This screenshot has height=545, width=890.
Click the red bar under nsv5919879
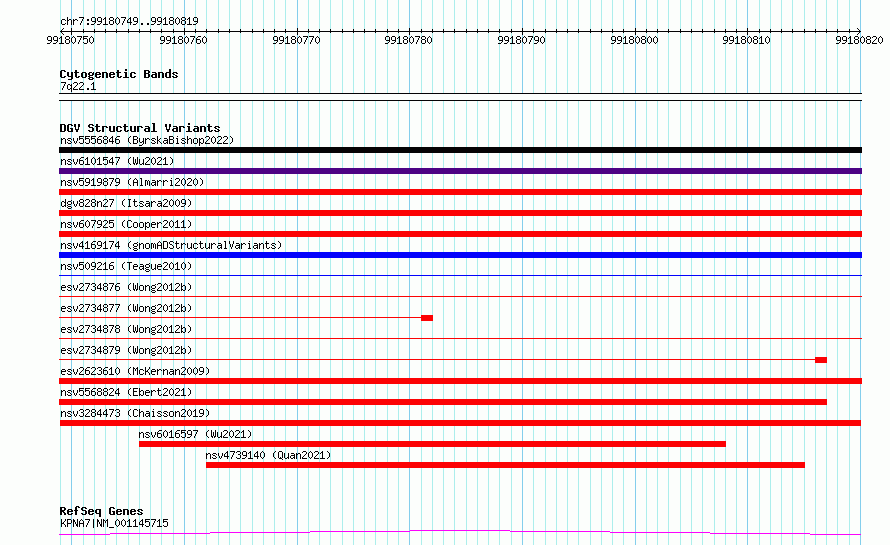(460, 192)
